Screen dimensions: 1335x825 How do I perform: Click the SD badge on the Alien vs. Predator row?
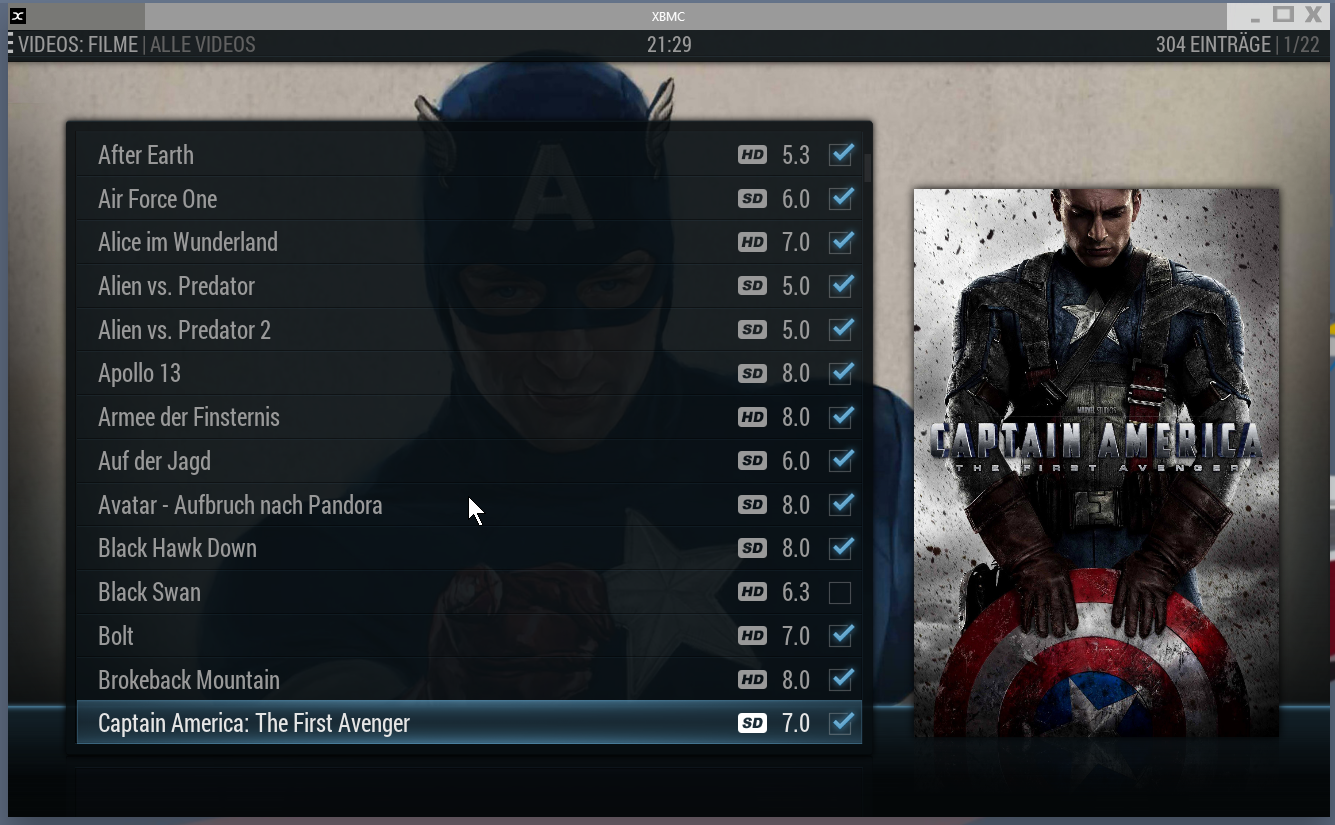tap(752, 286)
